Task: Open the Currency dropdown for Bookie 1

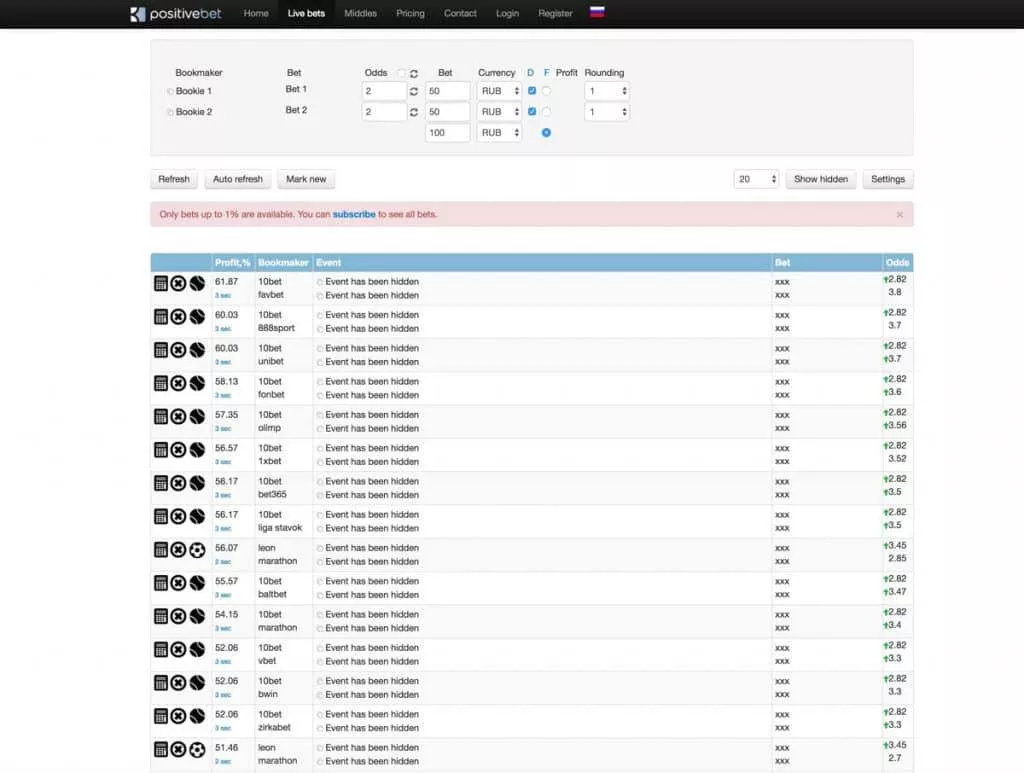Action: (499, 91)
